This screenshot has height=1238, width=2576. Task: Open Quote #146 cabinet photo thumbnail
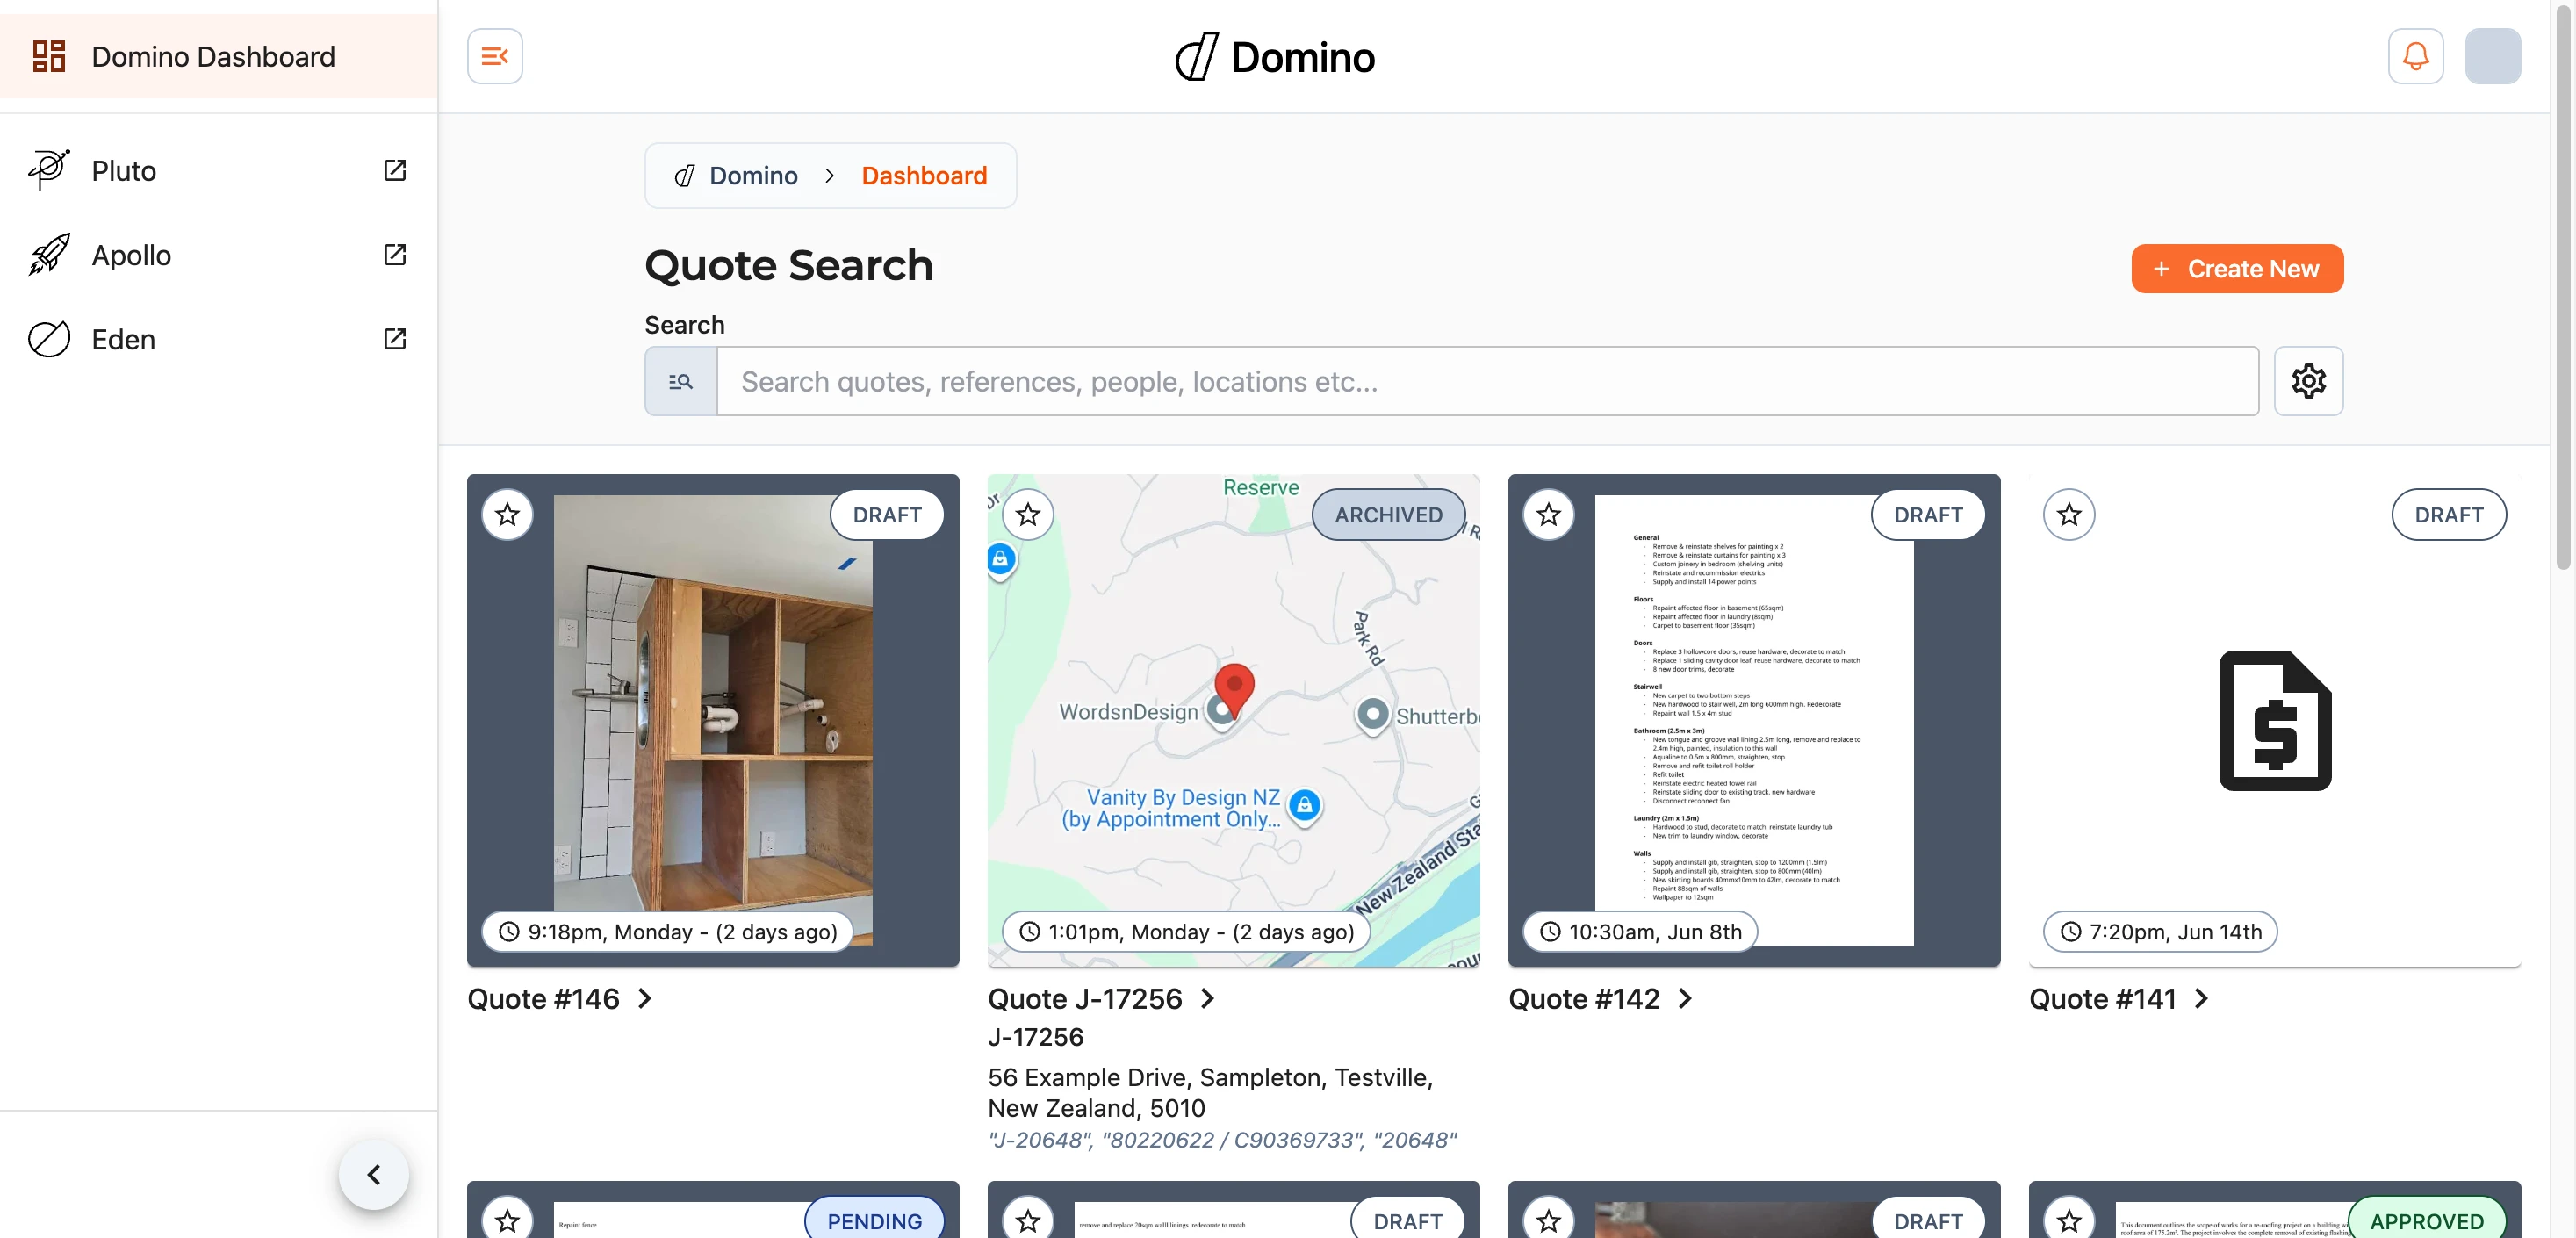713,719
